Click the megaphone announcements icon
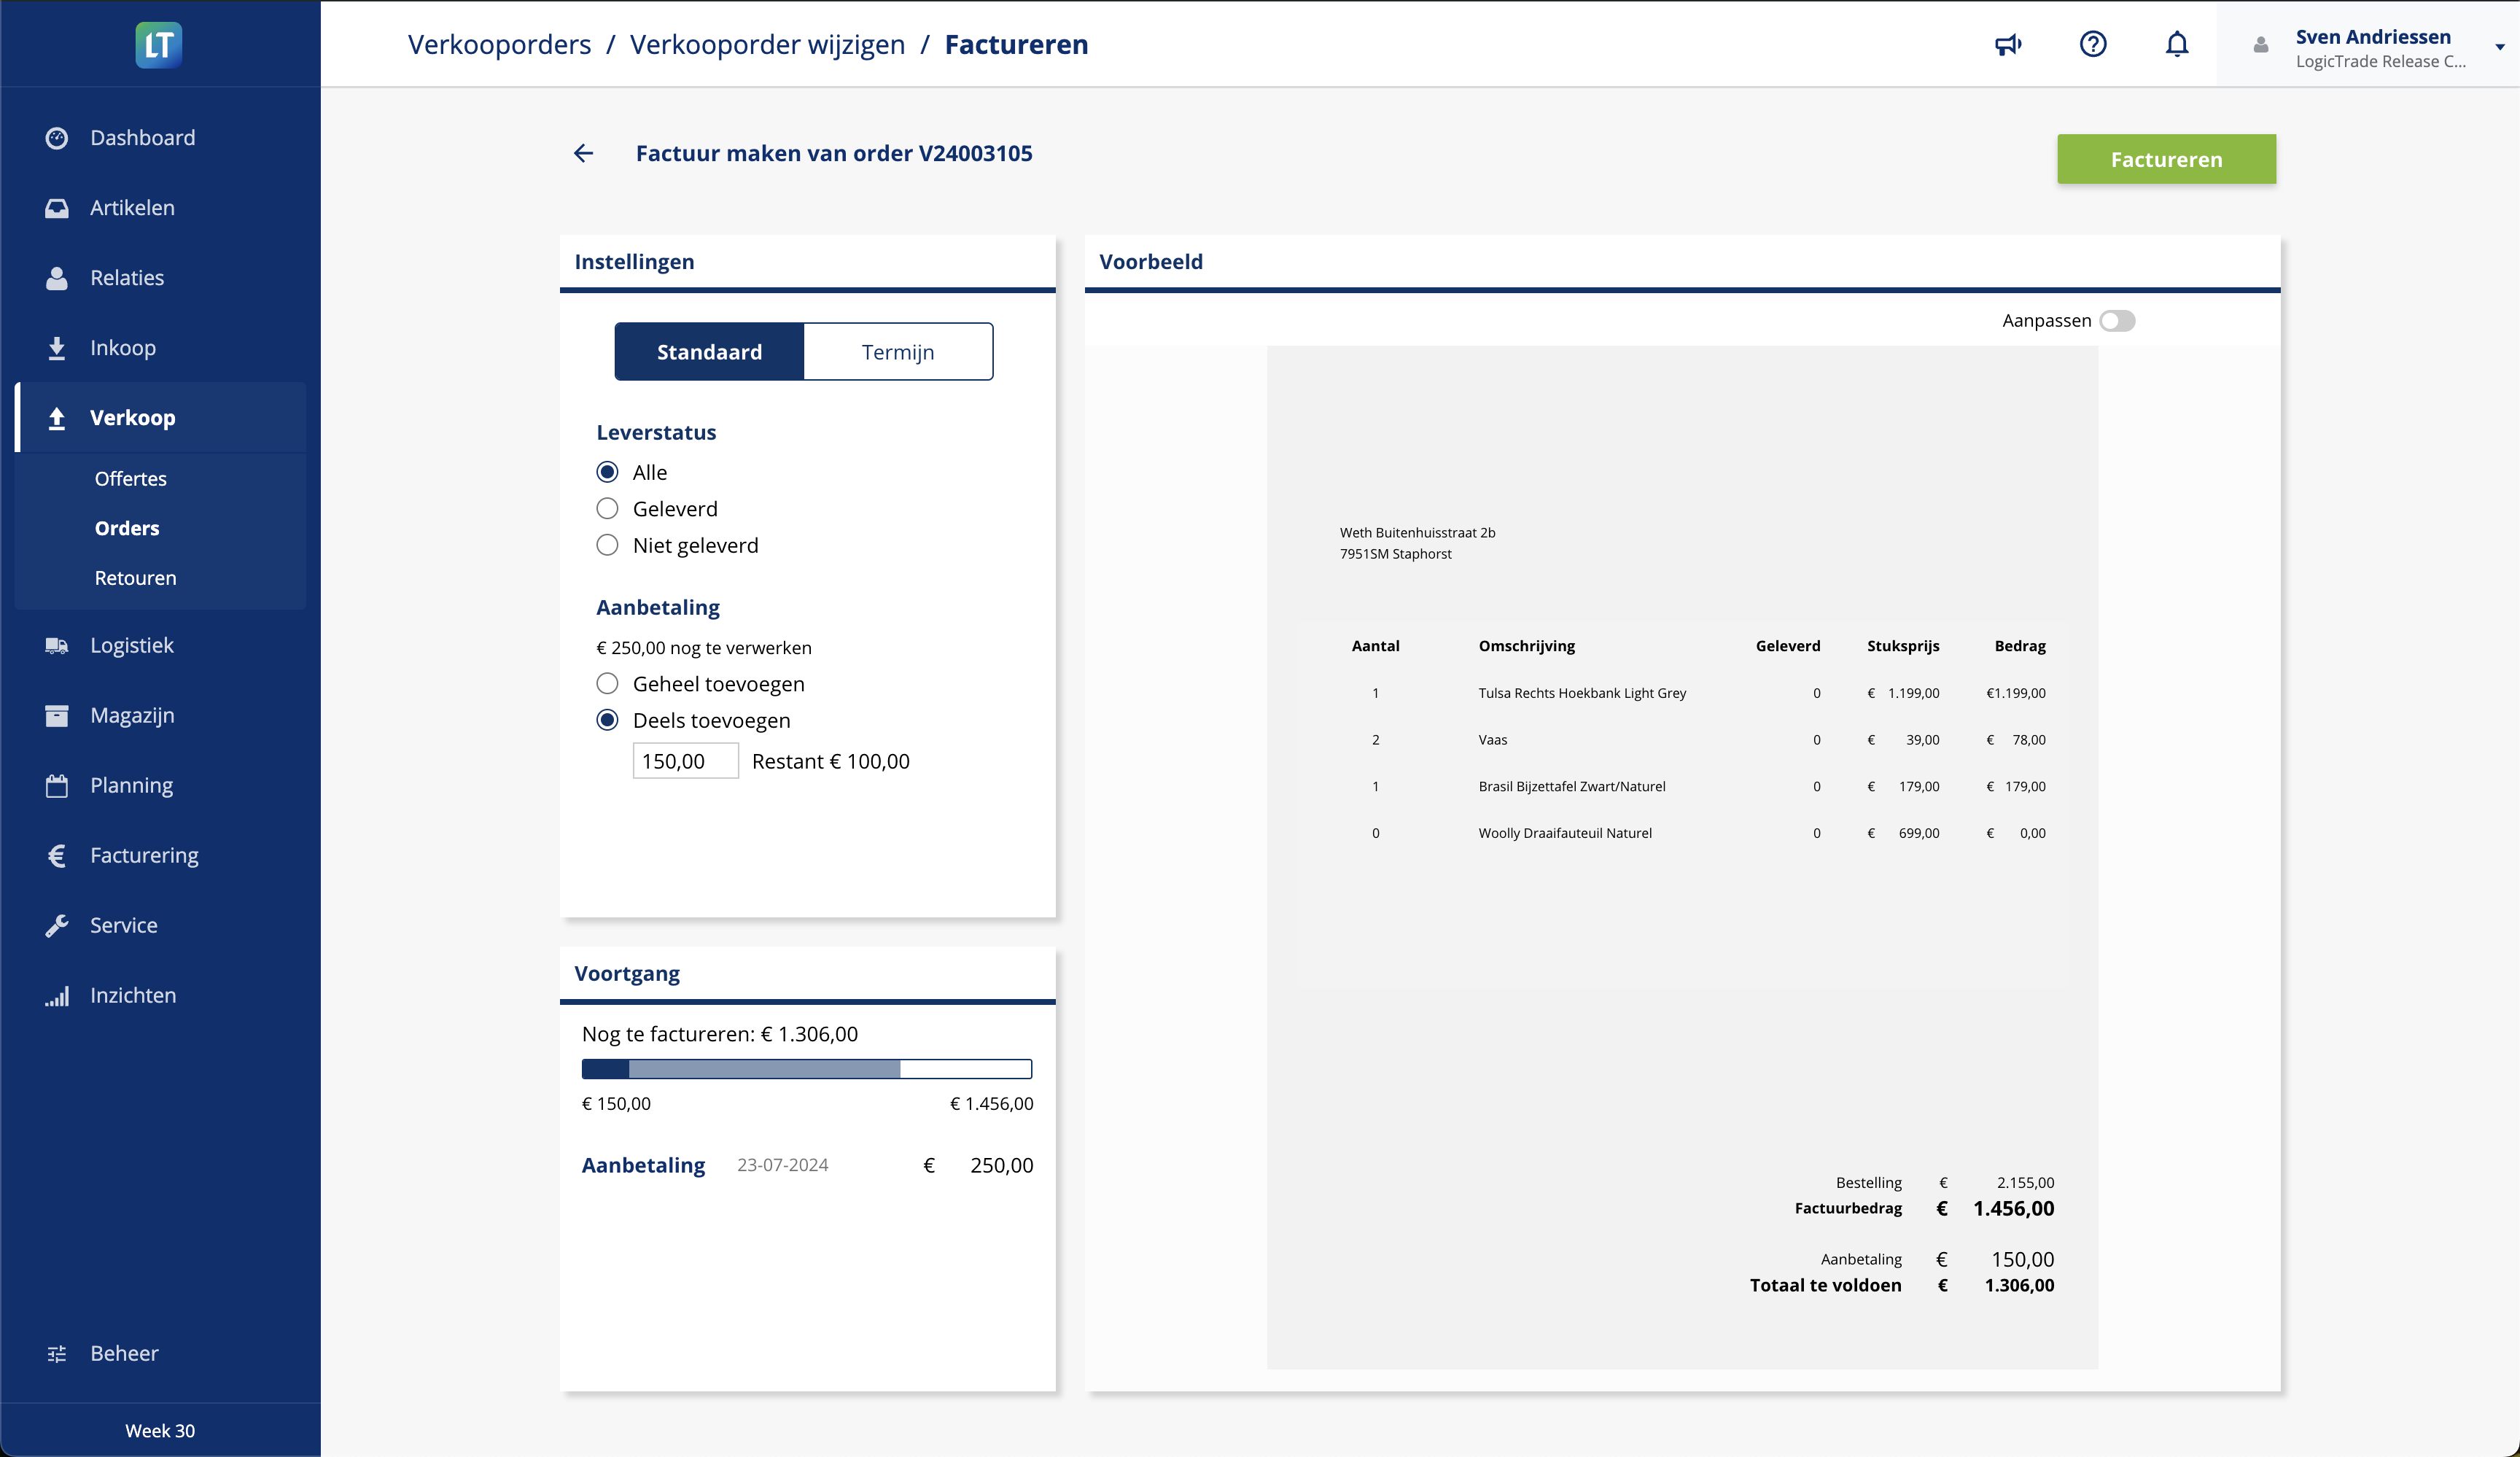Image resolution: width=2520 pixels, height=1457 pixels. (2008, 44)
